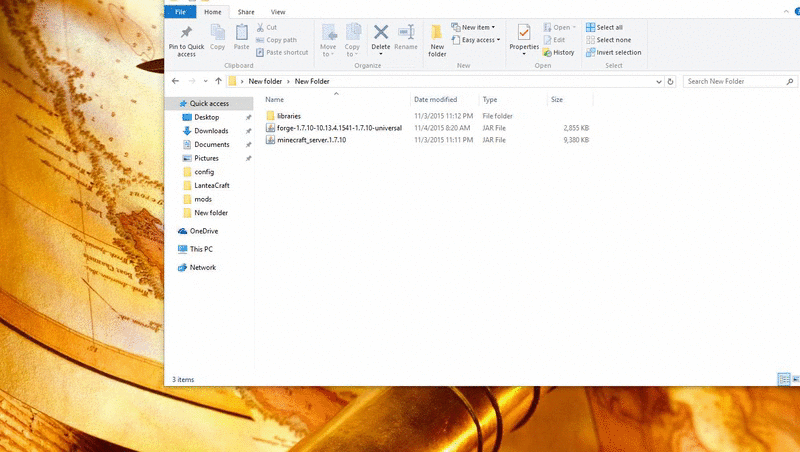Open the File tab

[180, 12]
